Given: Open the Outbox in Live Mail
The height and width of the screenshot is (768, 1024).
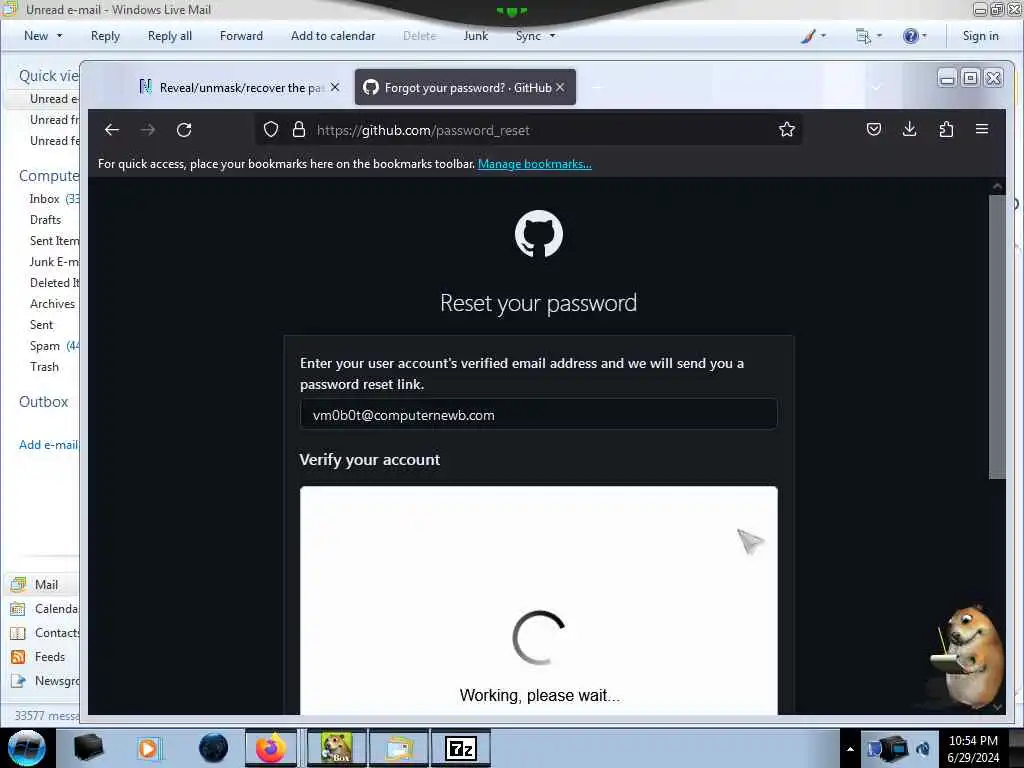Looking at the screenshot, I should pyautogui.click(x=43, y=402).
